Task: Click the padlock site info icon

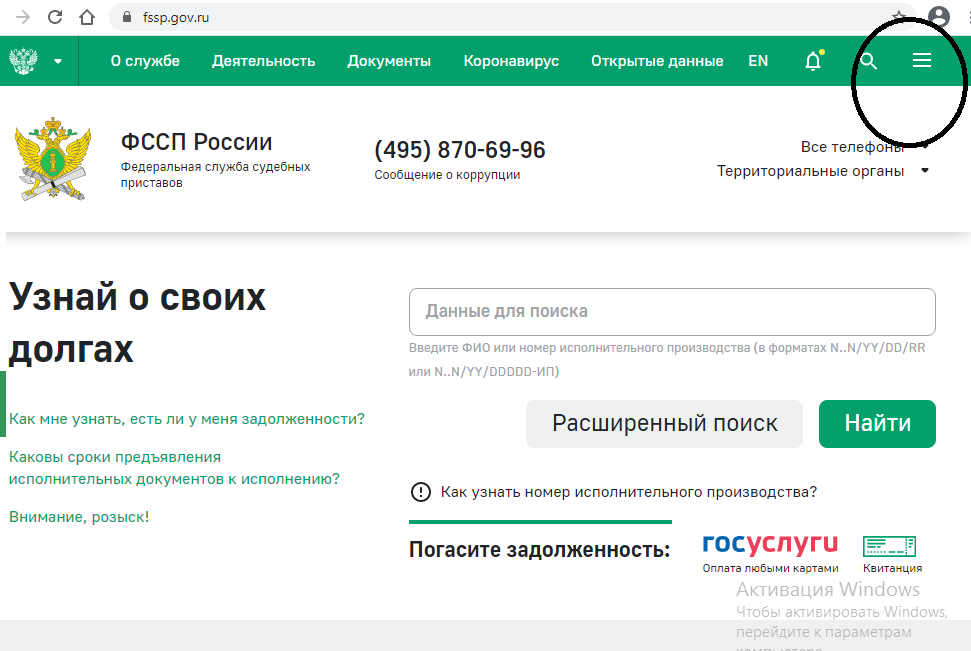Action: (127, 17)
